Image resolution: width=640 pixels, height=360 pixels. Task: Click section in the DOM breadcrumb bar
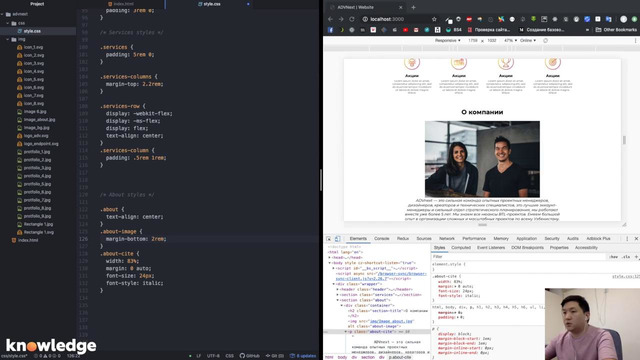[x=367, y=357]
